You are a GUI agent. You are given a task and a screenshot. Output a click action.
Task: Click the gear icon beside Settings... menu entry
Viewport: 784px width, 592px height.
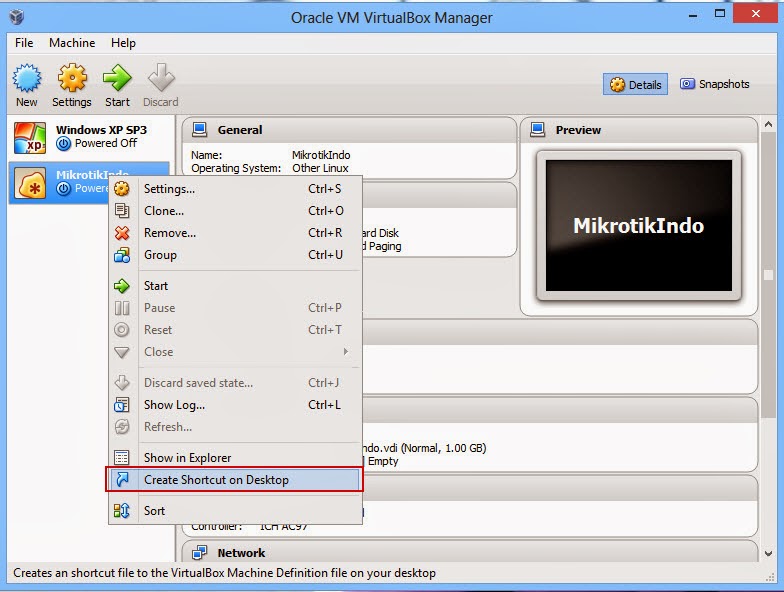tap(122, 189)
